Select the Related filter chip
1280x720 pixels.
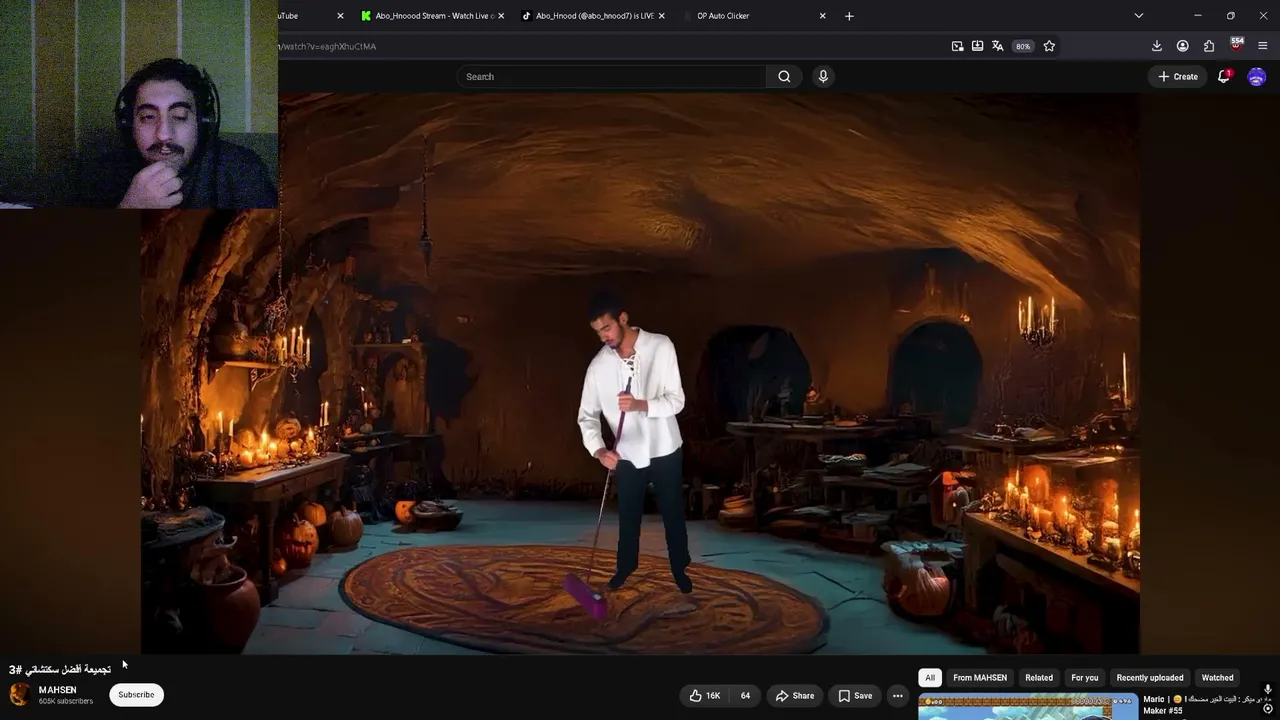pyautogui.click(x=1039, y=678)
